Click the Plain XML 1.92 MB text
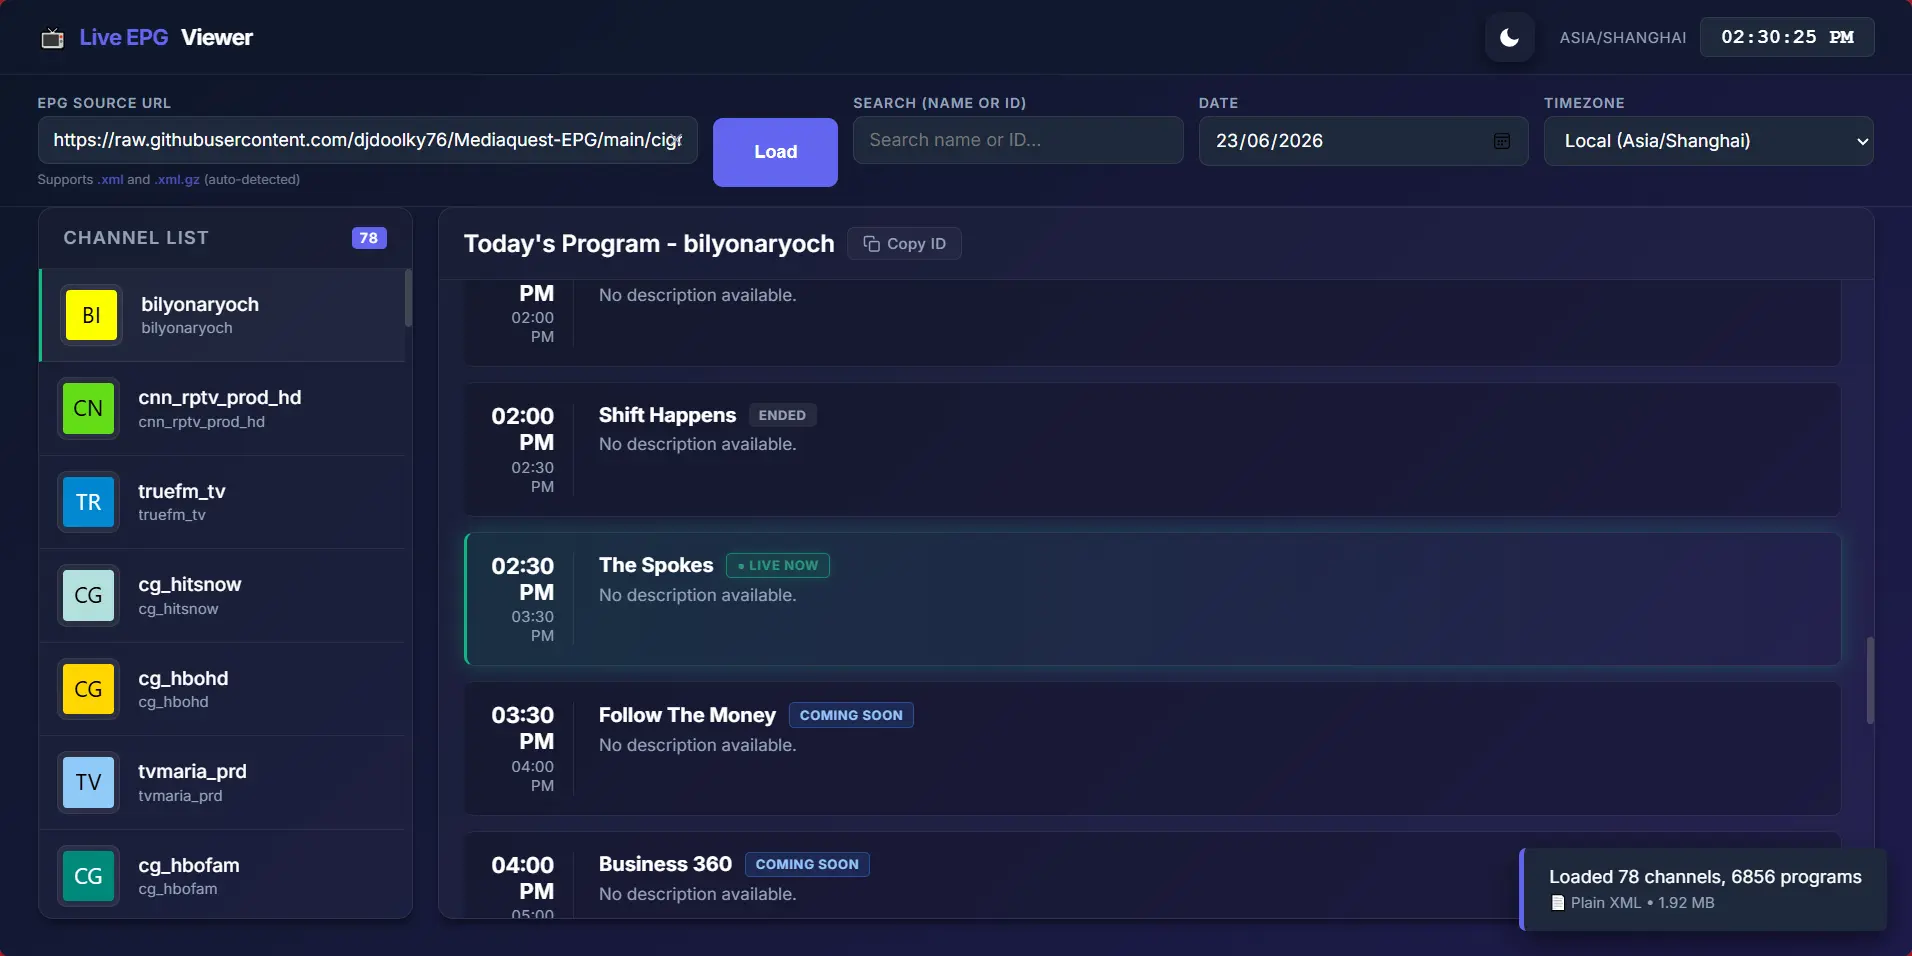The width and height of the screenshot is (1912, 956). coord(1642,903)
